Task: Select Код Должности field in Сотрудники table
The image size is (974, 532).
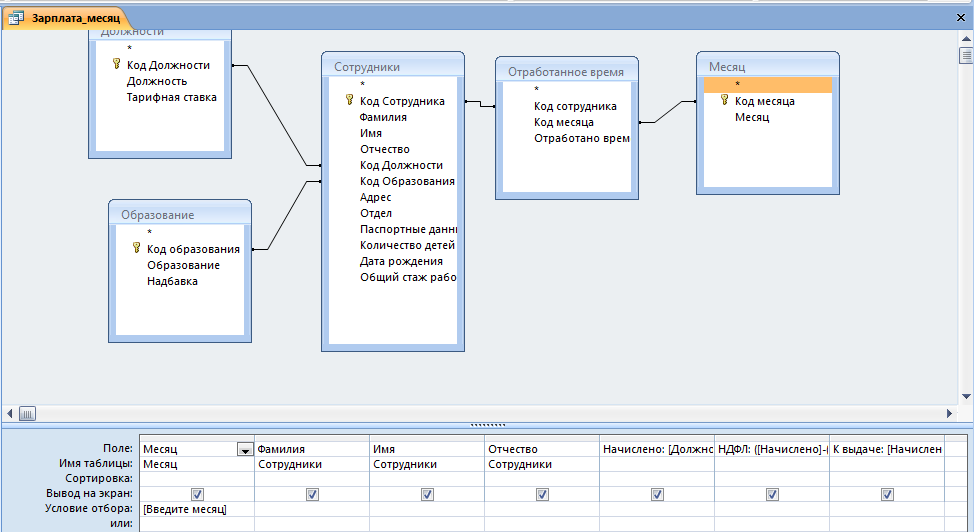Action: tap(401, 165)
